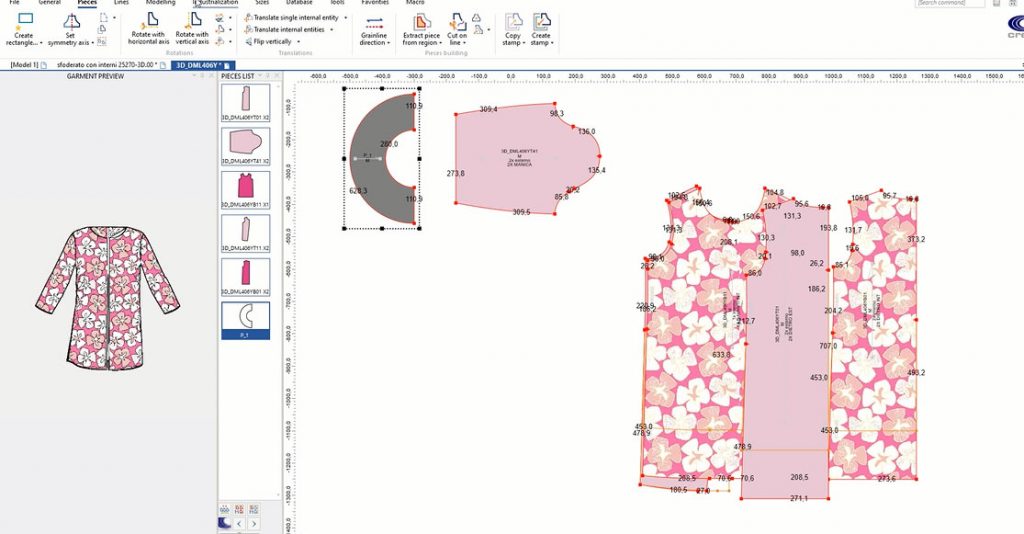Screen dimensions: 1024x534
Task: Click the floral jacket in Garment Preview
Action: (107, 298)
